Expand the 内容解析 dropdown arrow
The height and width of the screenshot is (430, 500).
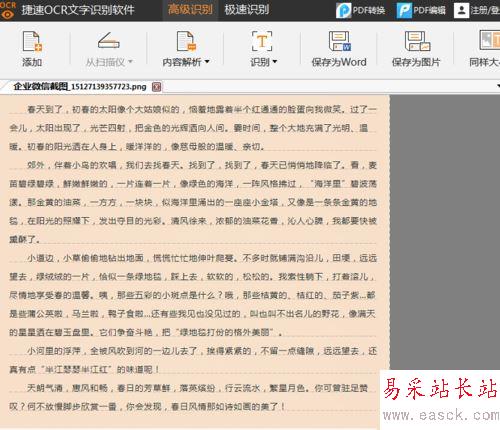coord(207,62)
